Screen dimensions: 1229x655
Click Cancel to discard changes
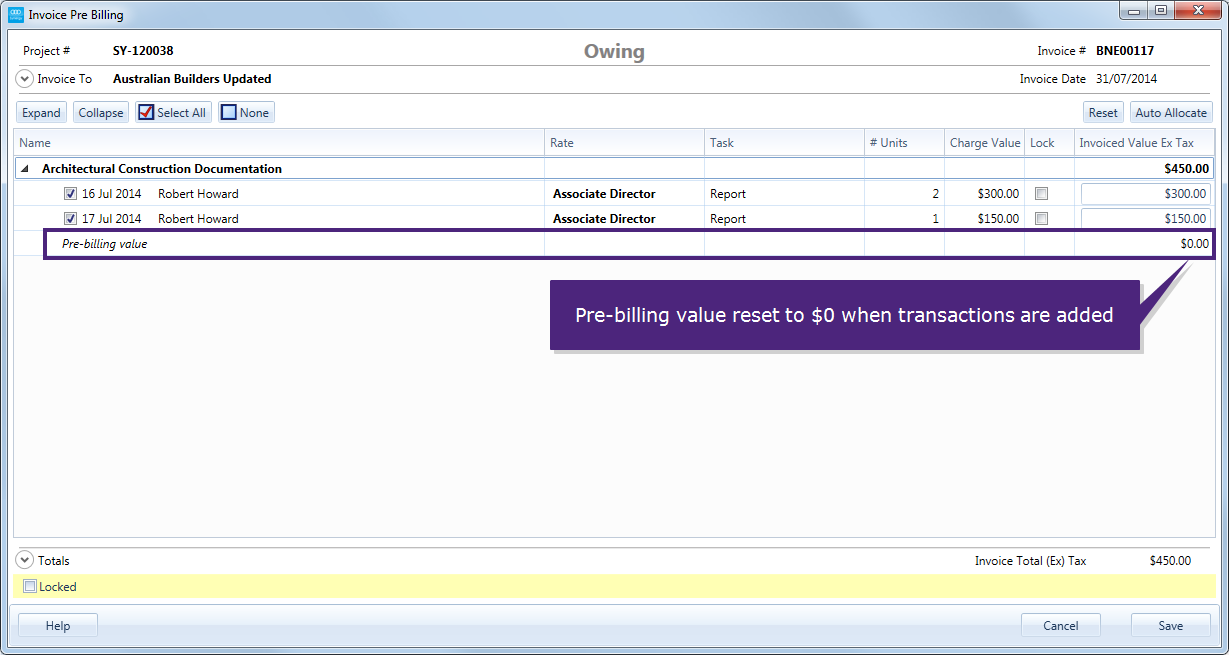tap(1060, 624)
